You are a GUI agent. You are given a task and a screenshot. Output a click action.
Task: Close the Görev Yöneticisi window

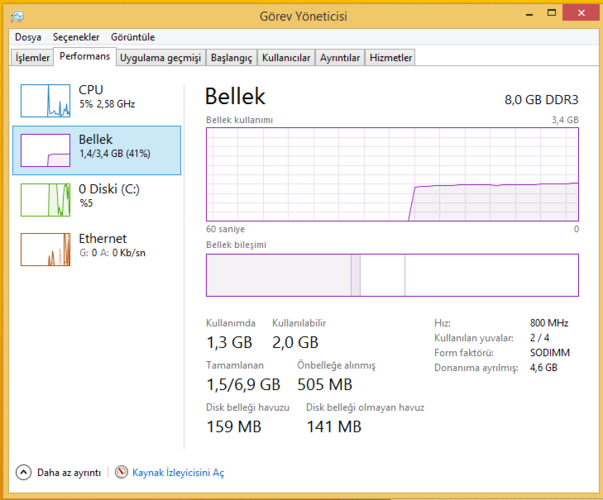pos(581,13)
